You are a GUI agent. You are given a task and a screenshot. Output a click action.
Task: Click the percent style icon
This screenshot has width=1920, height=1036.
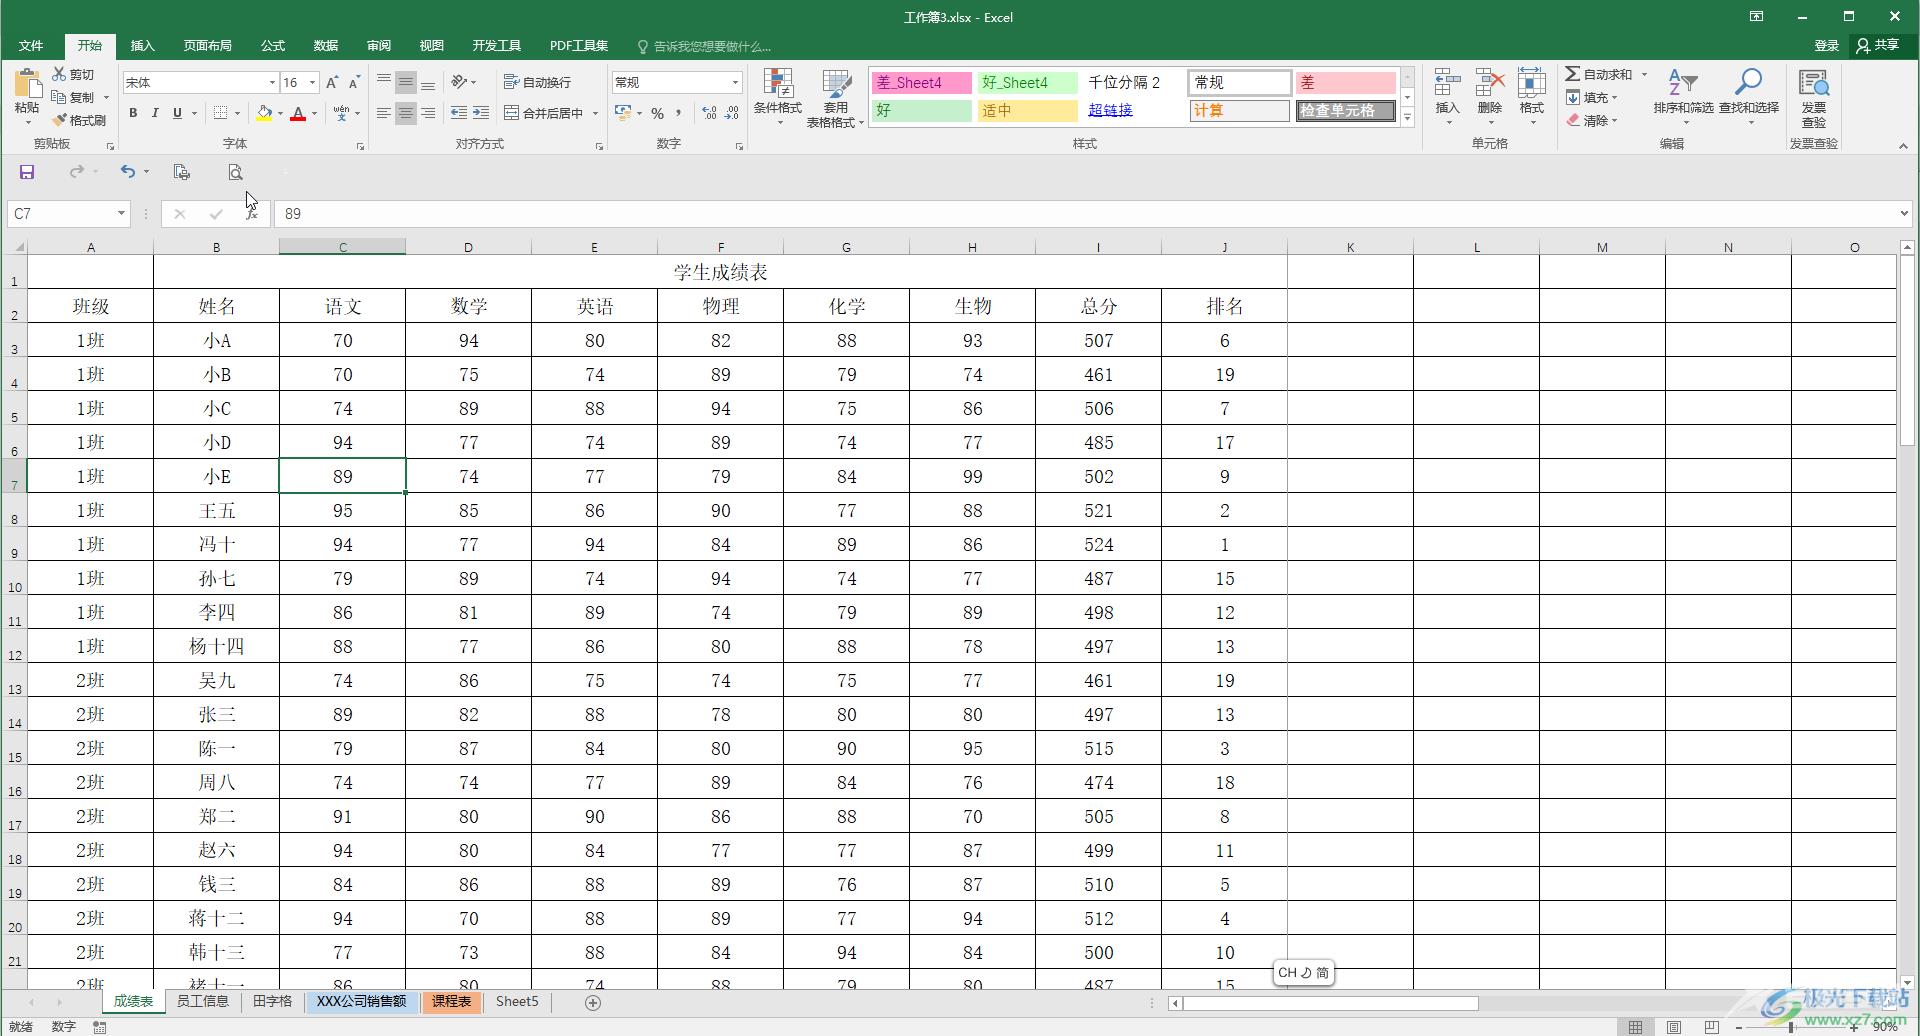pyautogui.click(x=657, y=113)
